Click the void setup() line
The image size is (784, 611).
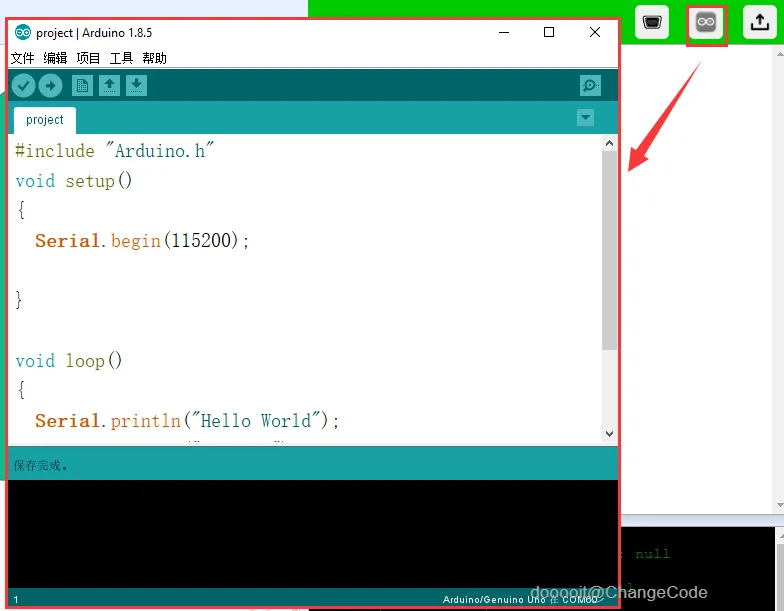click(74, 180)
